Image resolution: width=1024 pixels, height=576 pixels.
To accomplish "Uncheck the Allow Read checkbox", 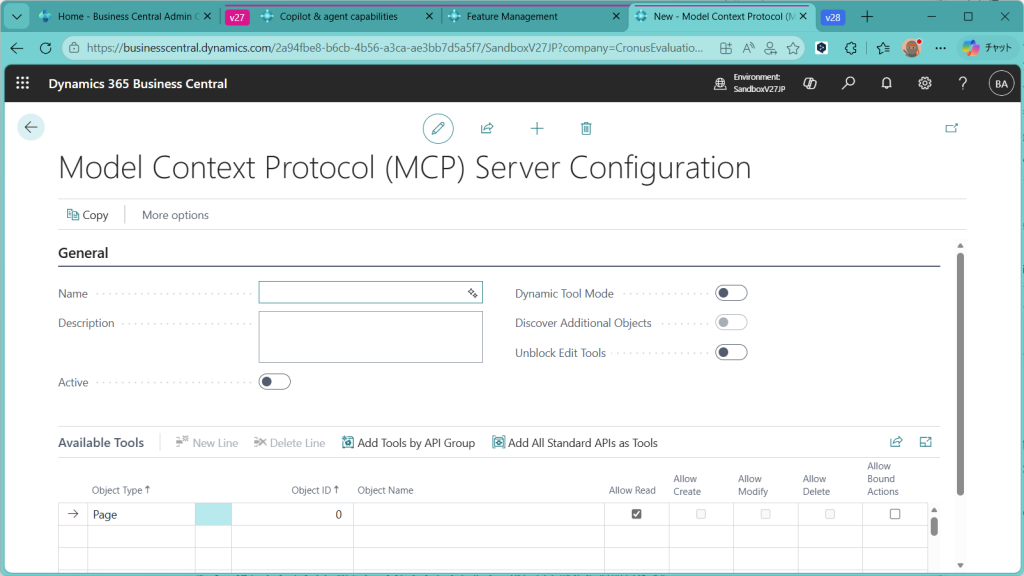I will (636, 514).
